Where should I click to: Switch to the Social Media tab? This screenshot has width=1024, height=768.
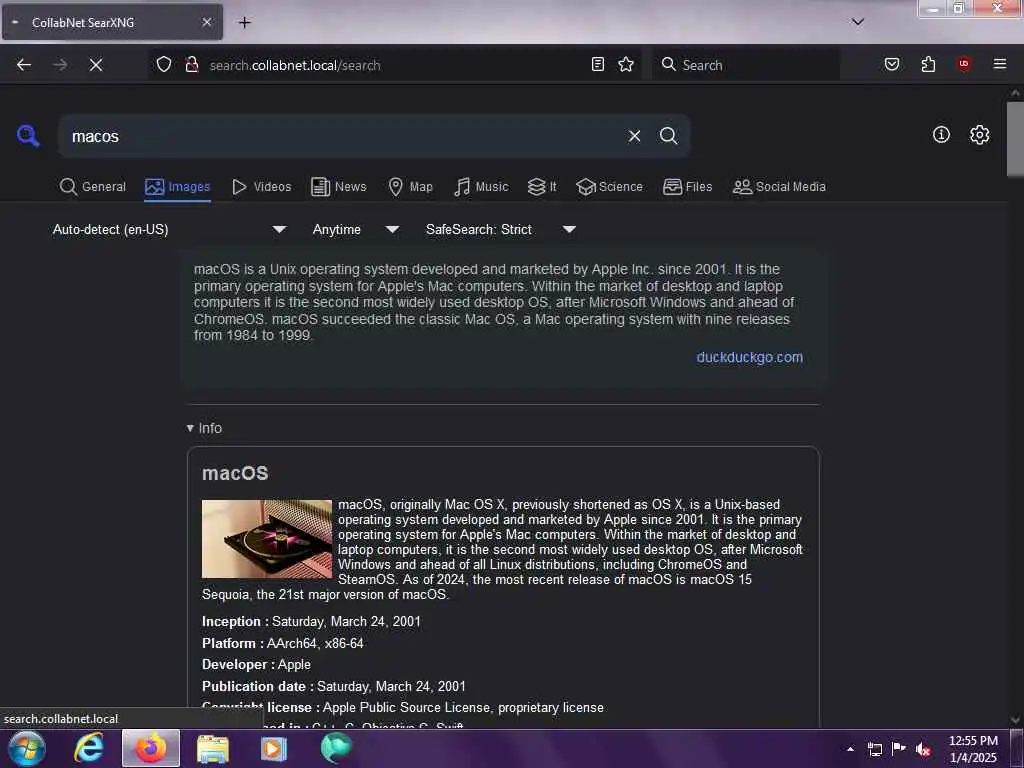[779, 187]
